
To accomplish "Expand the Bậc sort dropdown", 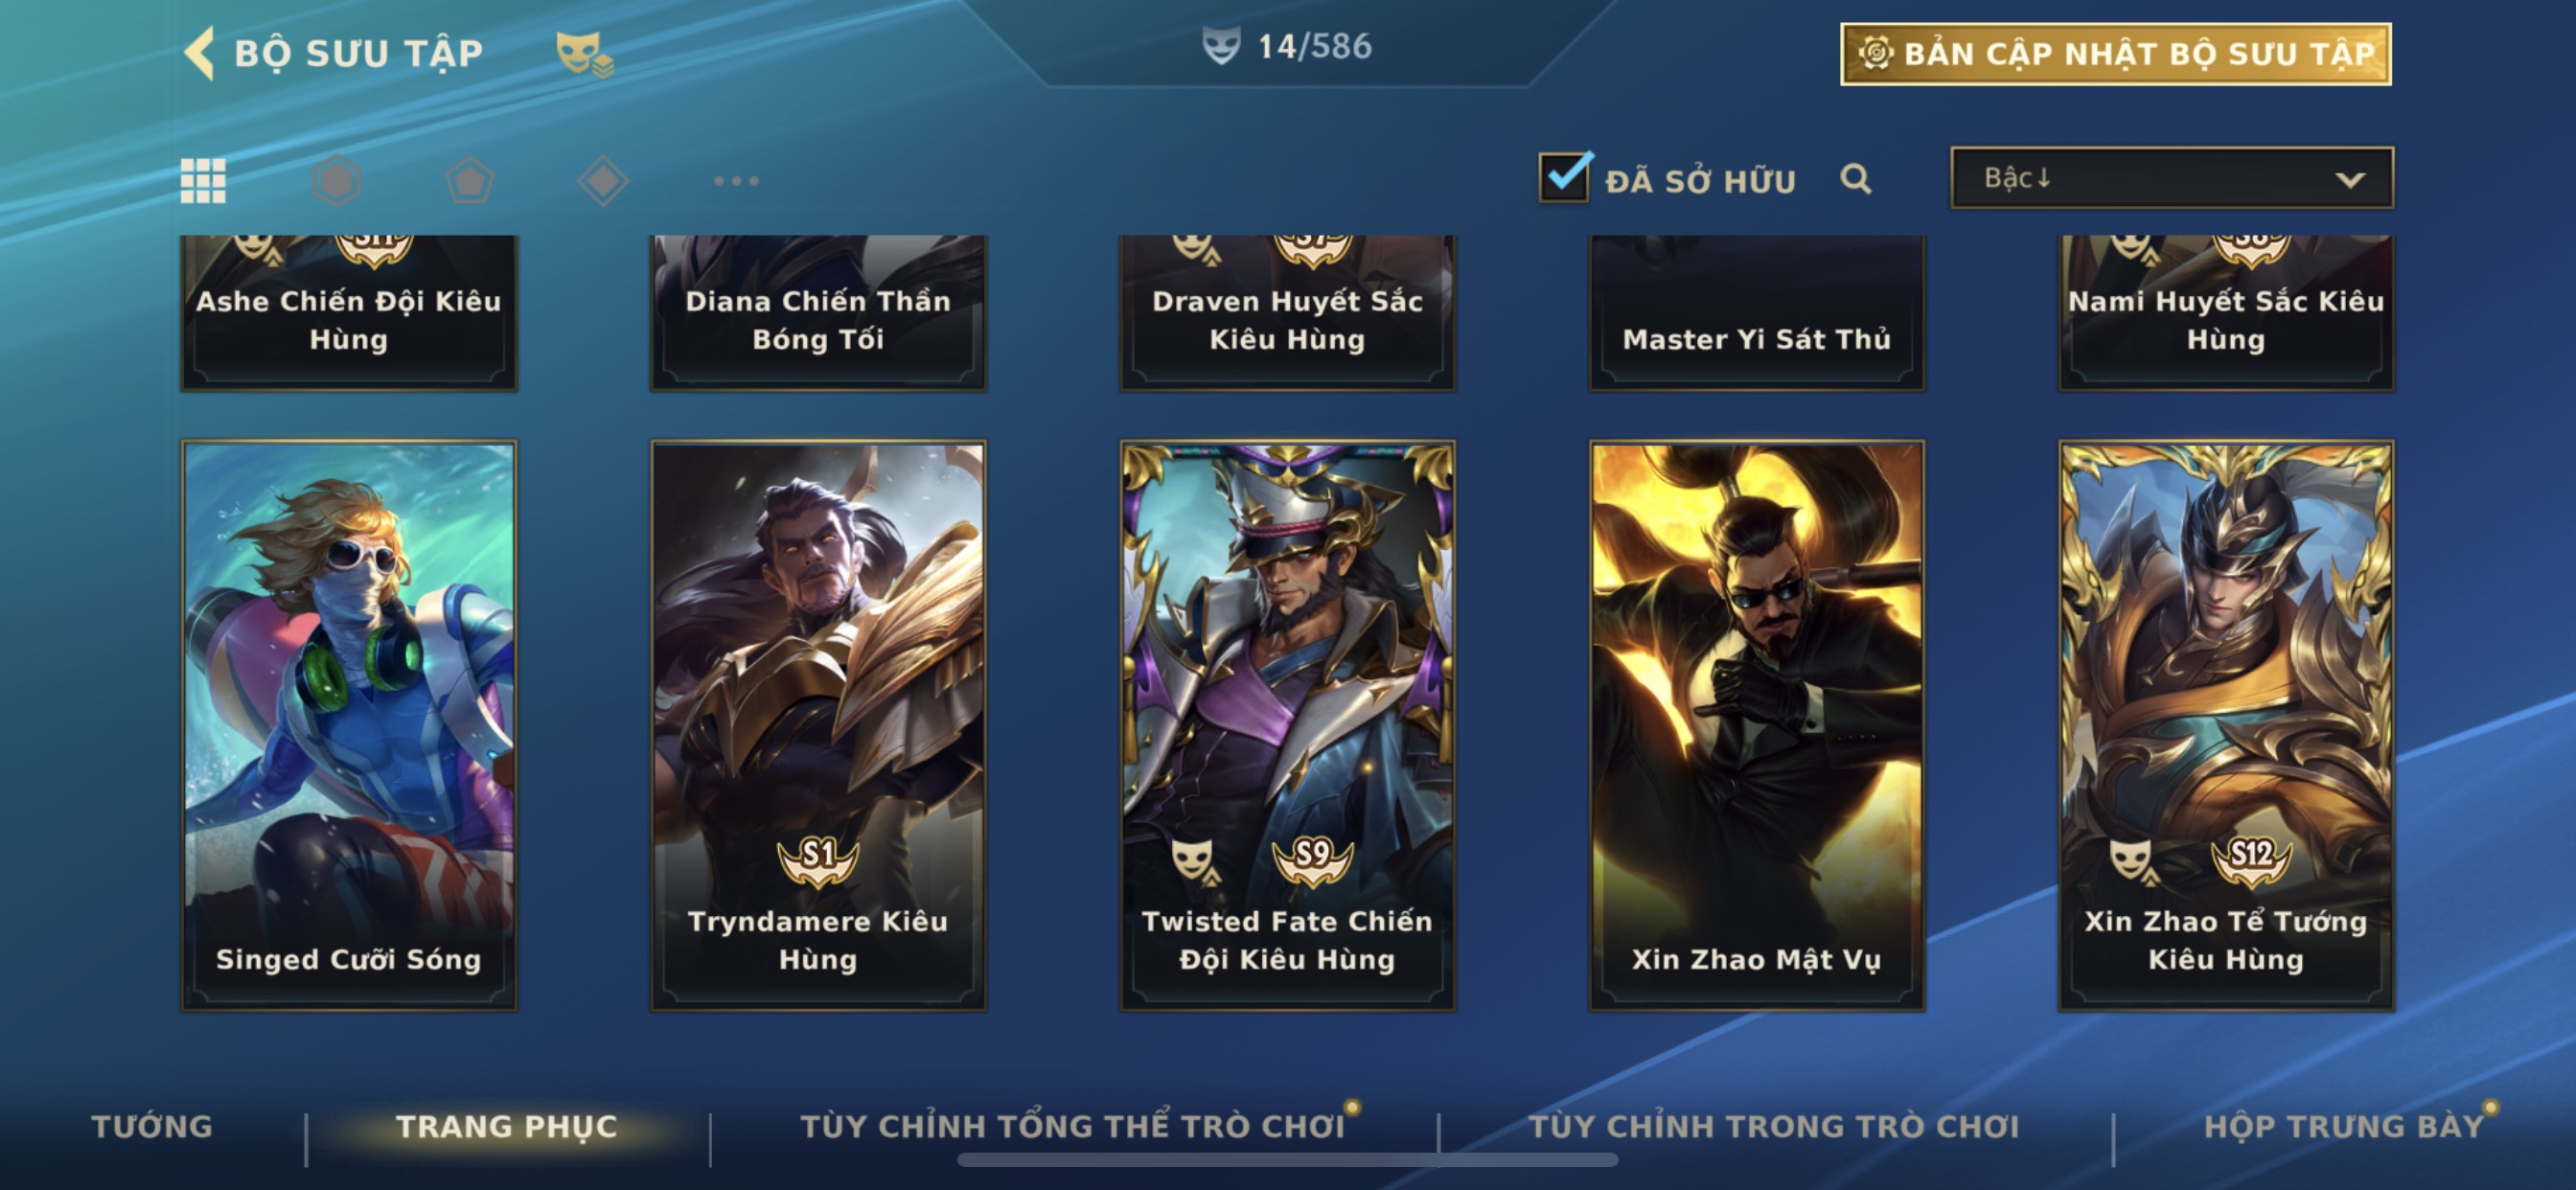I will point(2172,178).
